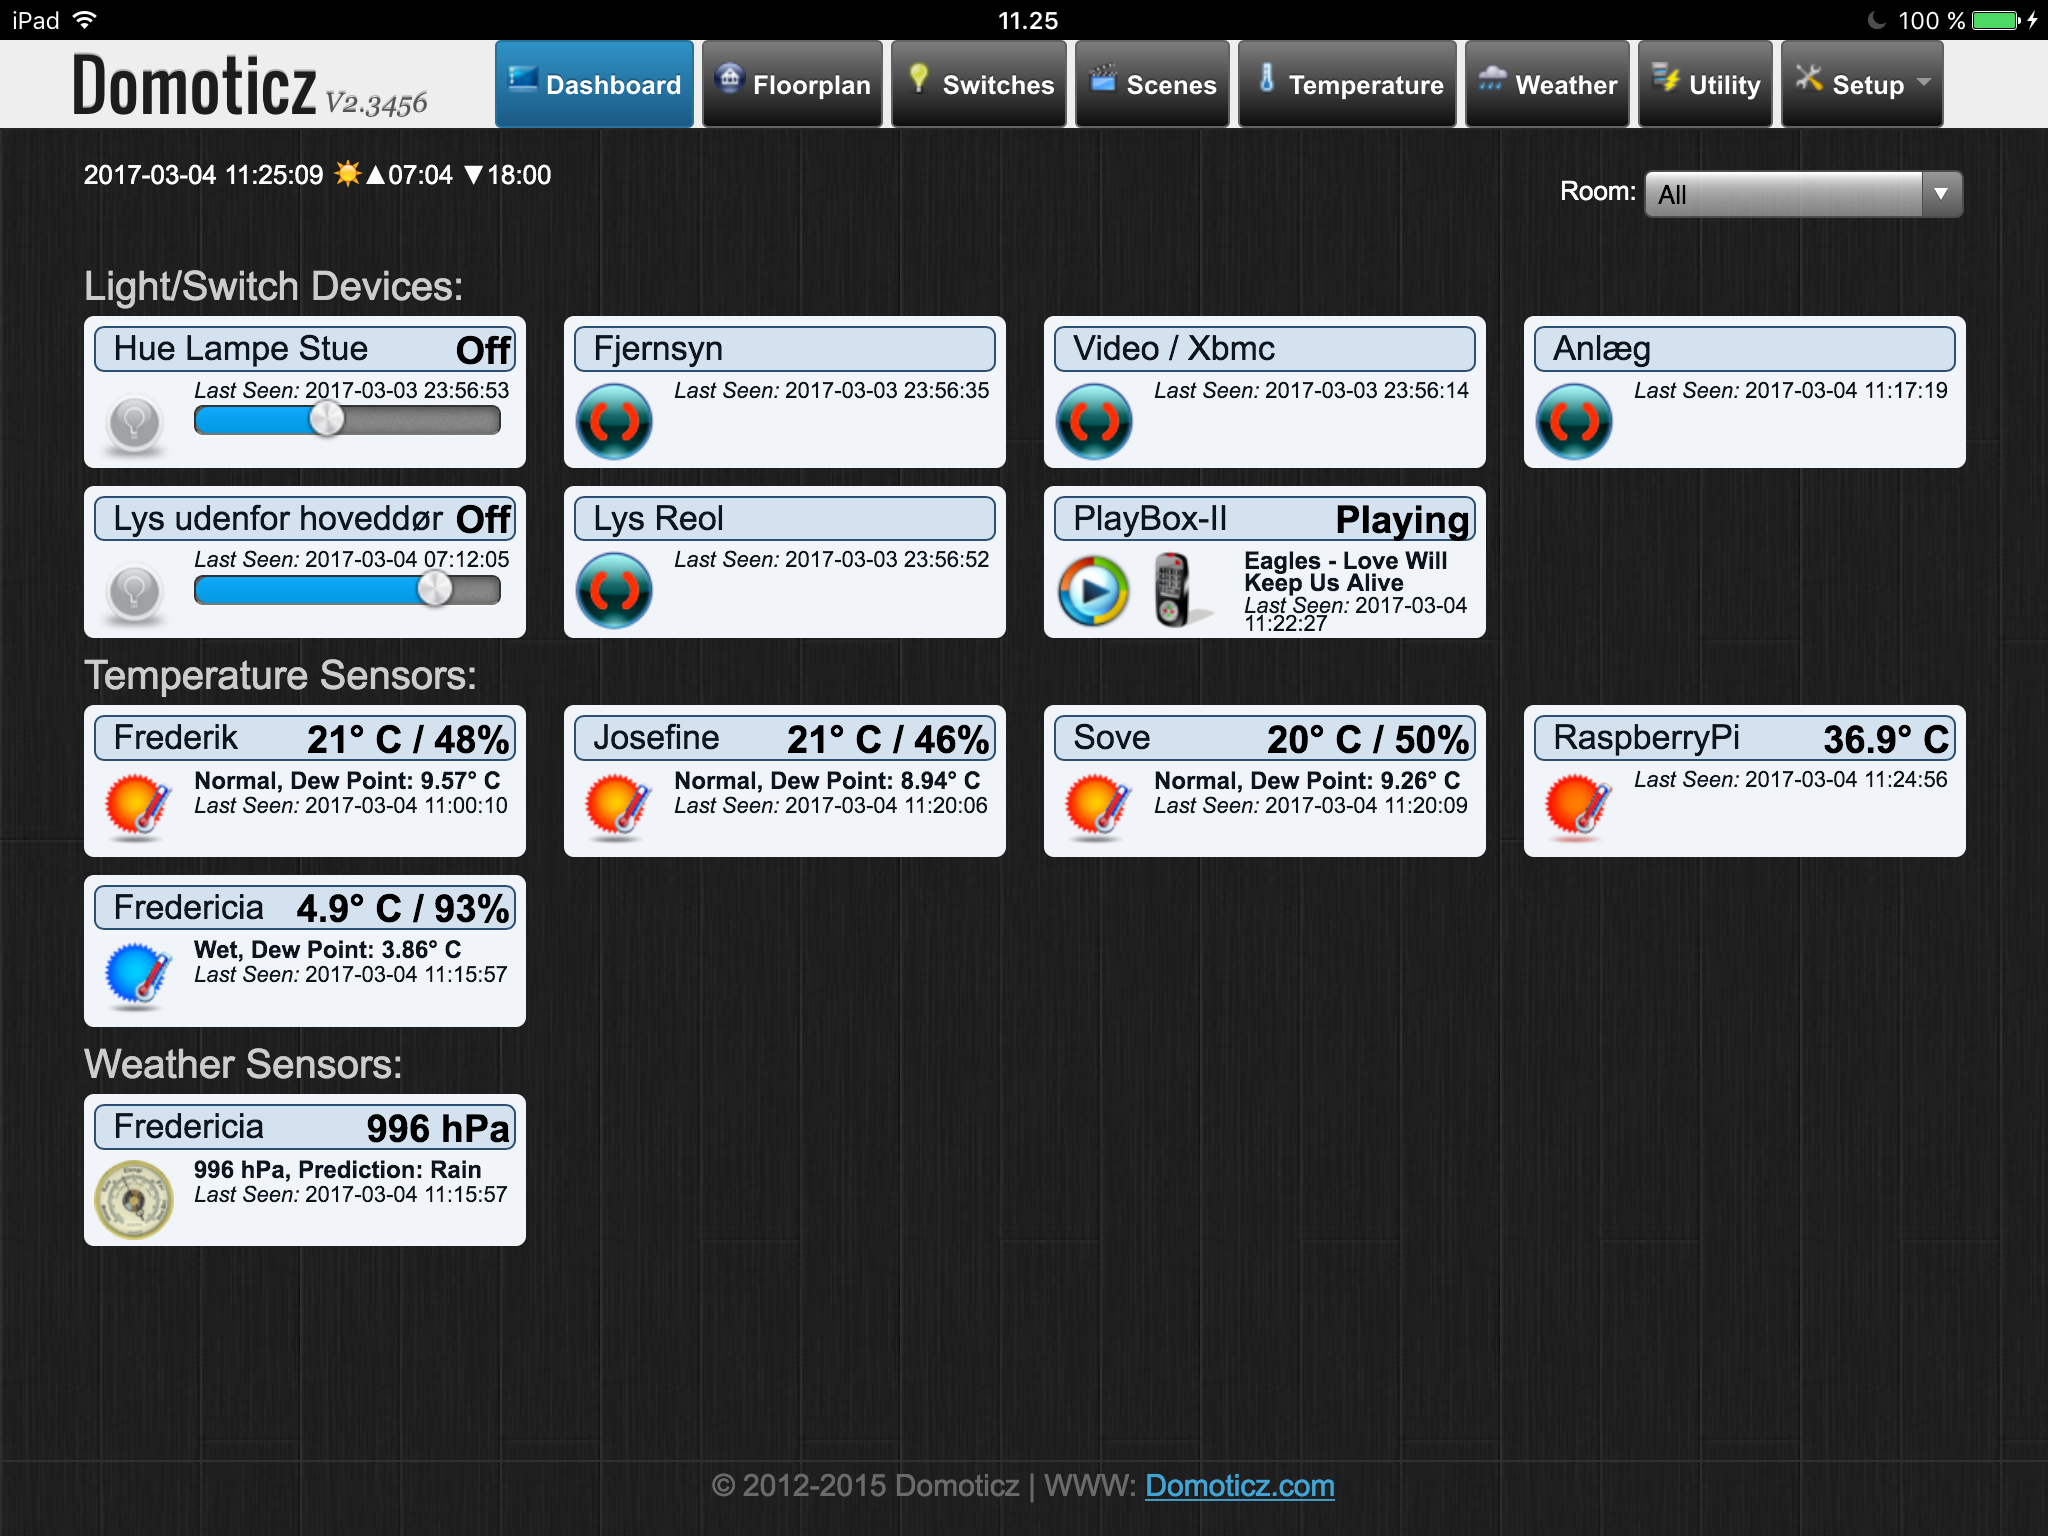Switch to the Weather tab
Screen dimensions: 2048x1536
[x=1547, y=84]
